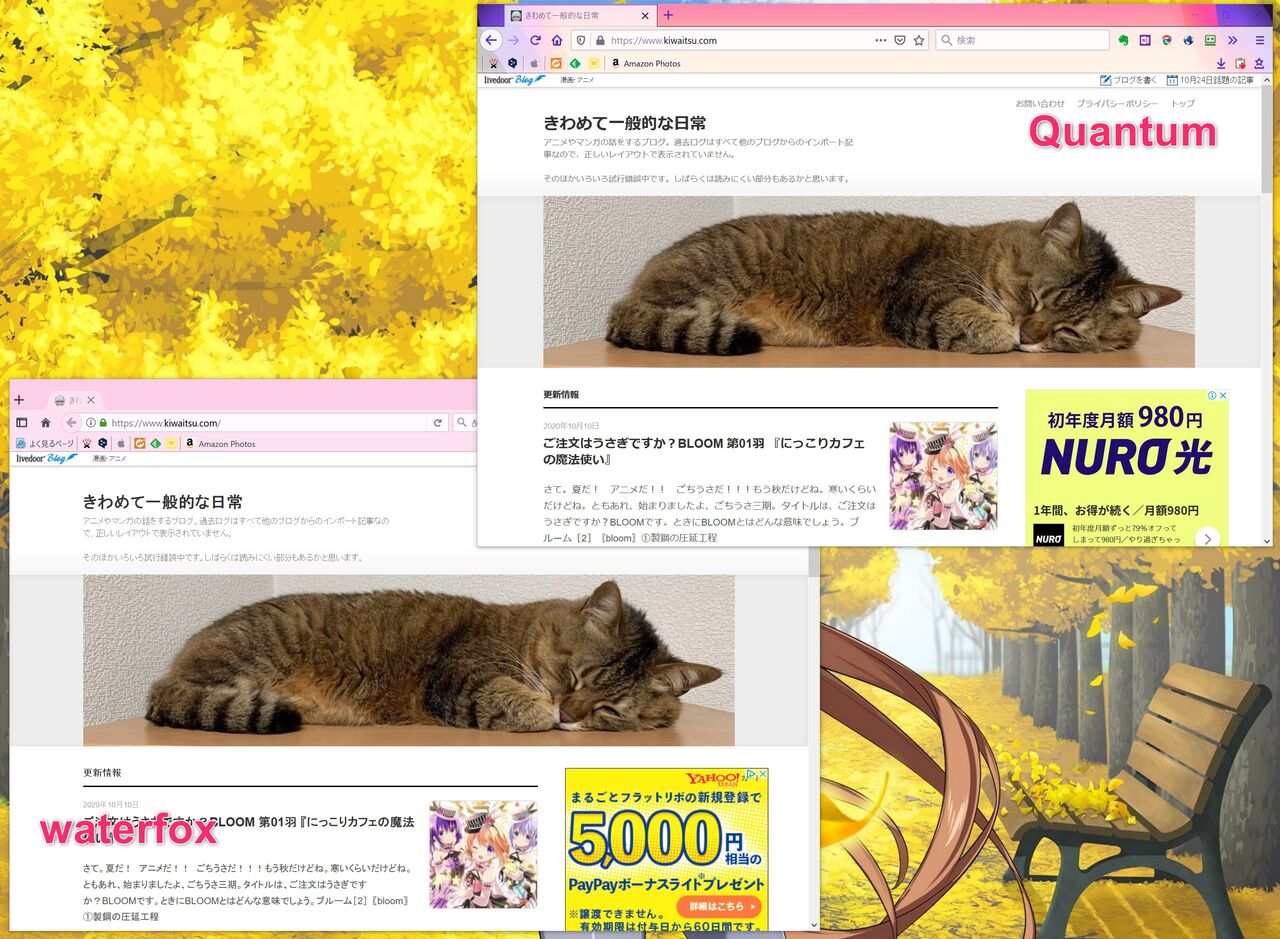The width and height of the screenshot is (1280, 939).
Task: Open よく見るページ bookmark folder in waterfox
Action: pos(45,444)
